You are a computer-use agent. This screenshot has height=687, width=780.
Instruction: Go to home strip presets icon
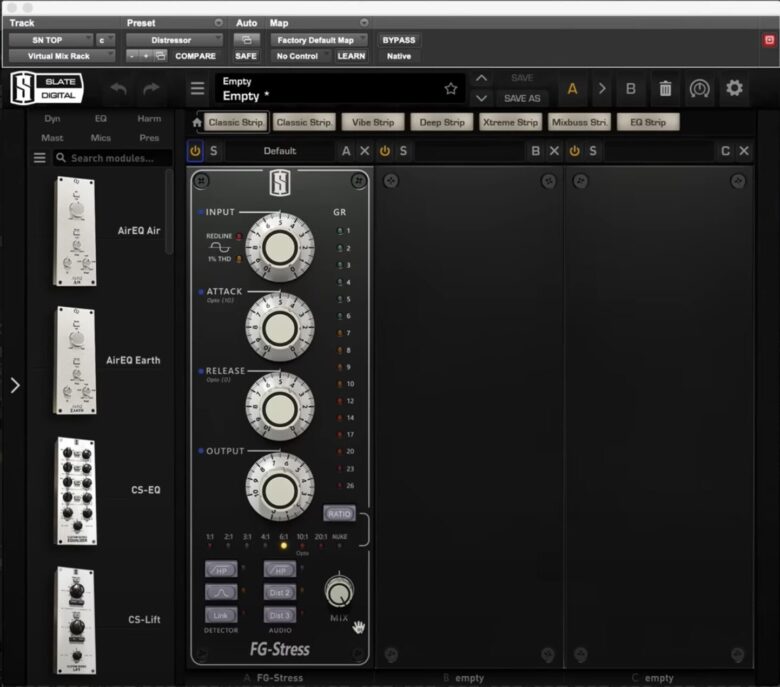(x=197, y=122)
